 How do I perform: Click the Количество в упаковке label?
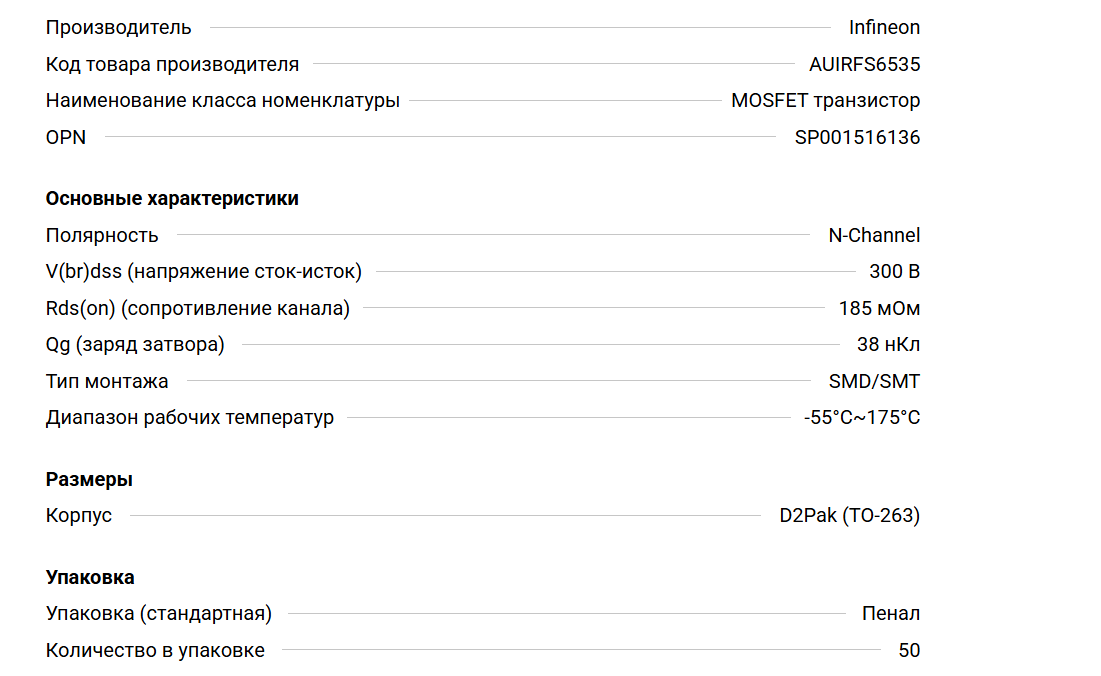[155, 651]
